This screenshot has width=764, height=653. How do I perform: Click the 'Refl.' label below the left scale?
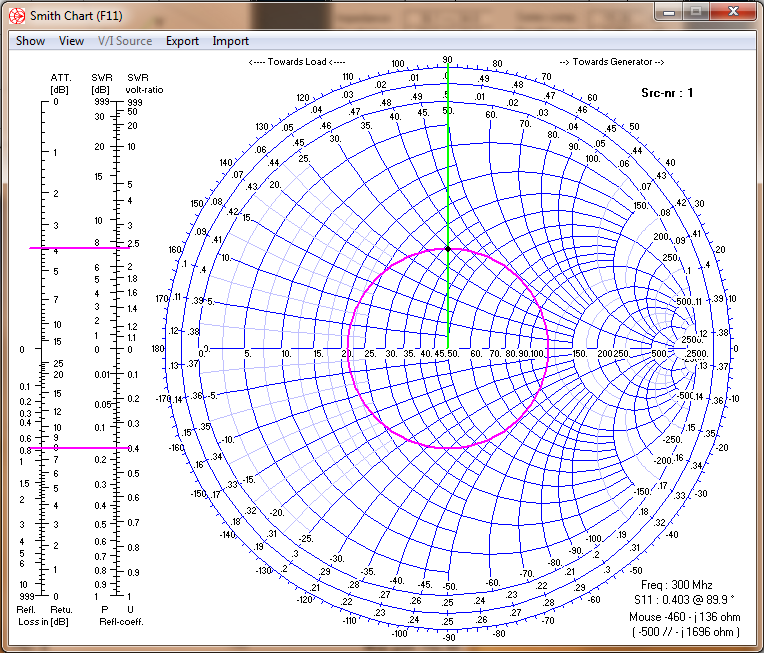pos(26,610)
